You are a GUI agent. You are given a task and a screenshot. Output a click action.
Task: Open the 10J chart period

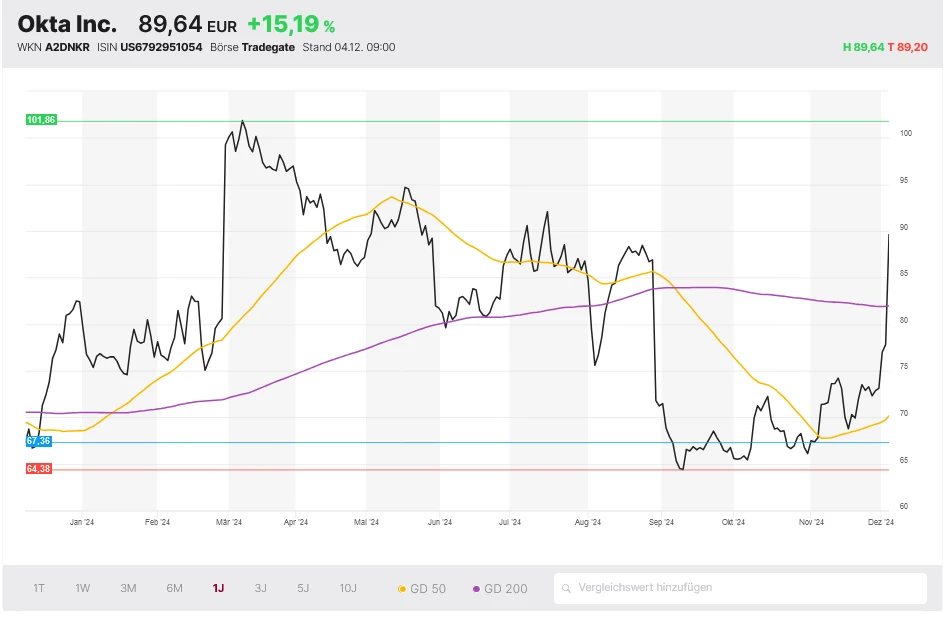(348, 588)
